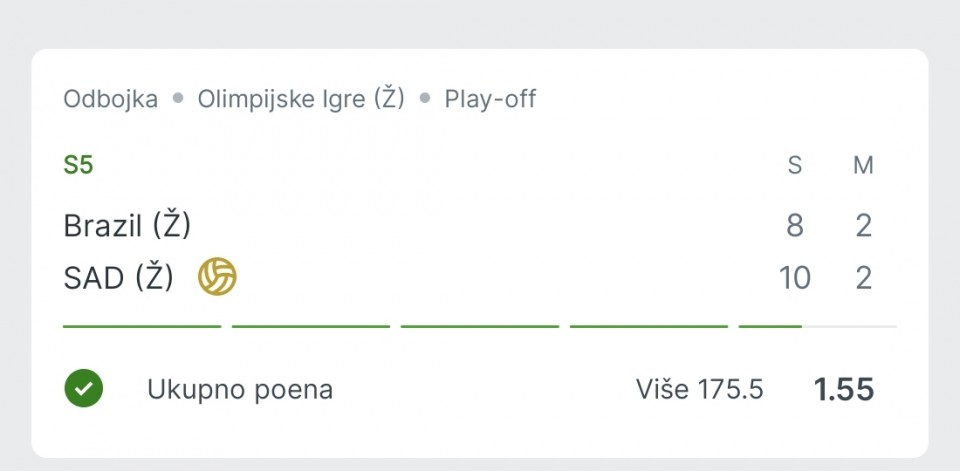Click the 1.55 odds value
The width and height of the screenshot is (960, 471).
pos(844,390)
